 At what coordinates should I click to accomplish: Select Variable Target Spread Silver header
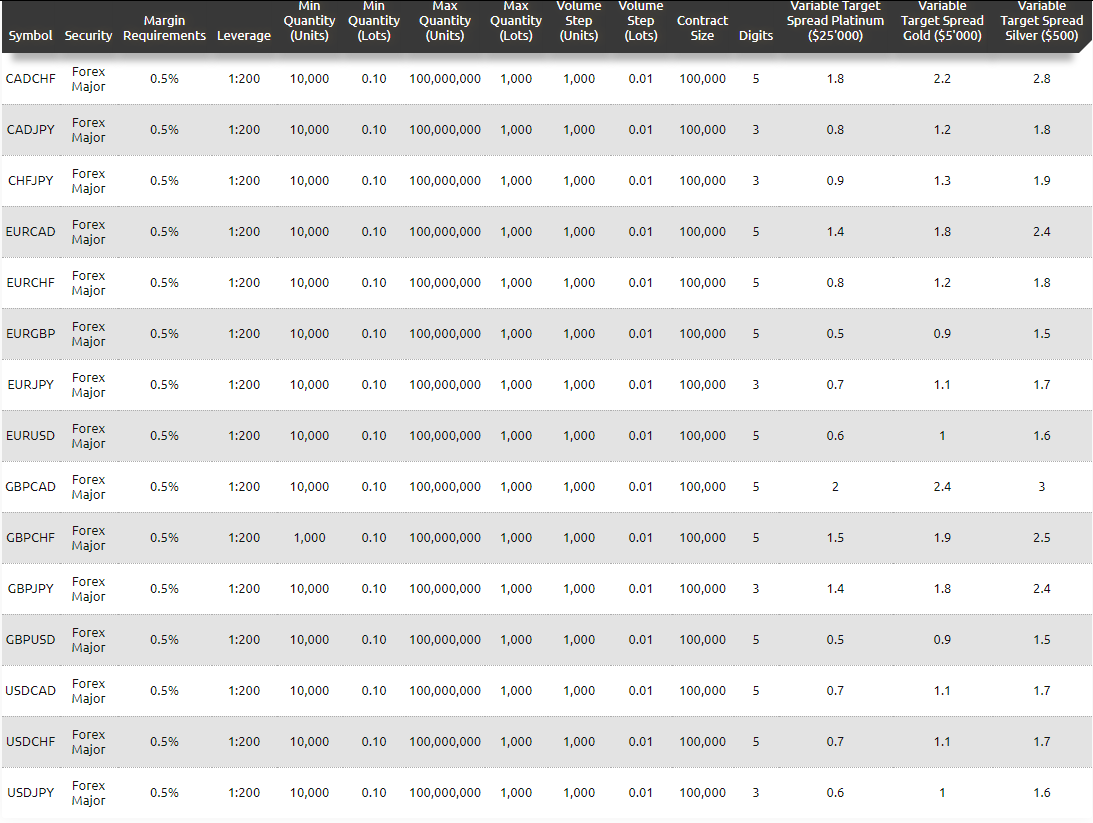point(1041,21)
